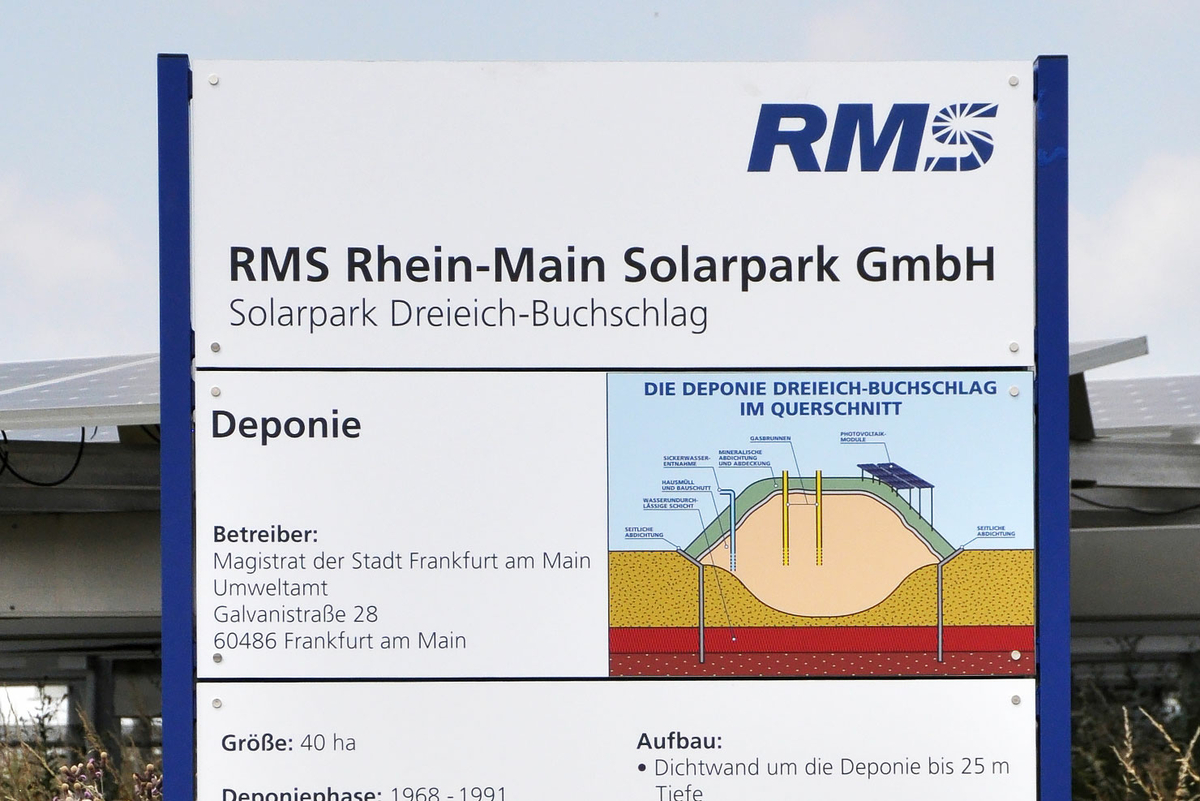Click the "40 ha" value
1200x801 pixels.
[x=328, y=743]
